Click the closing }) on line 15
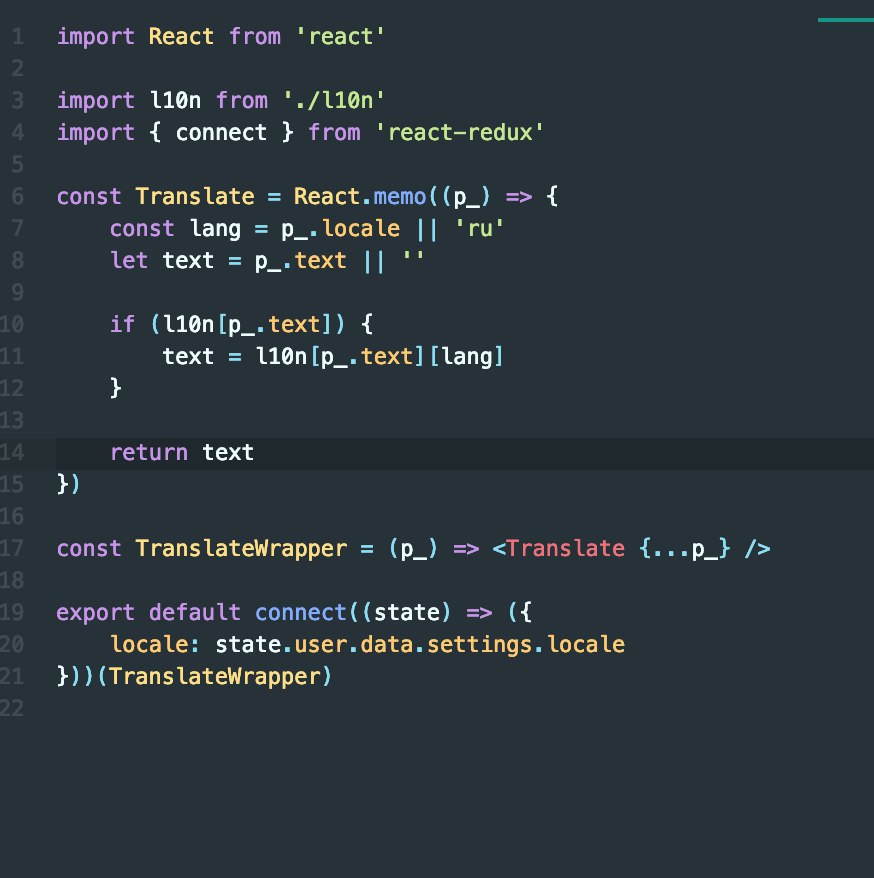The image size is (874, 878). click(x=68, y=484)
